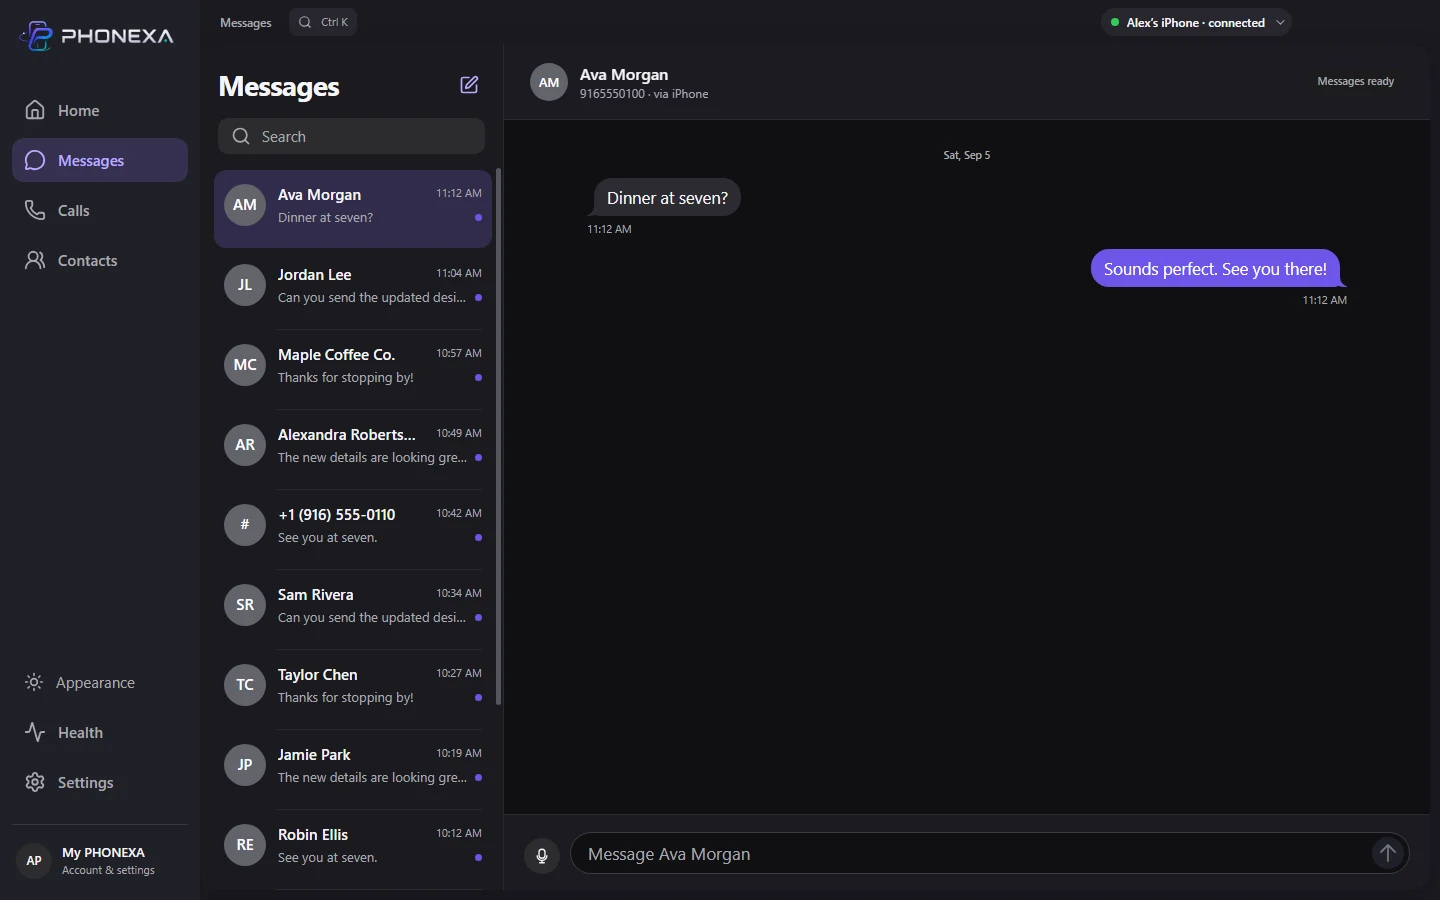Click the PHONEXA logo icon
This screenshot has width=1440, height=900.
pyautogui.click(x=36, y=36)
